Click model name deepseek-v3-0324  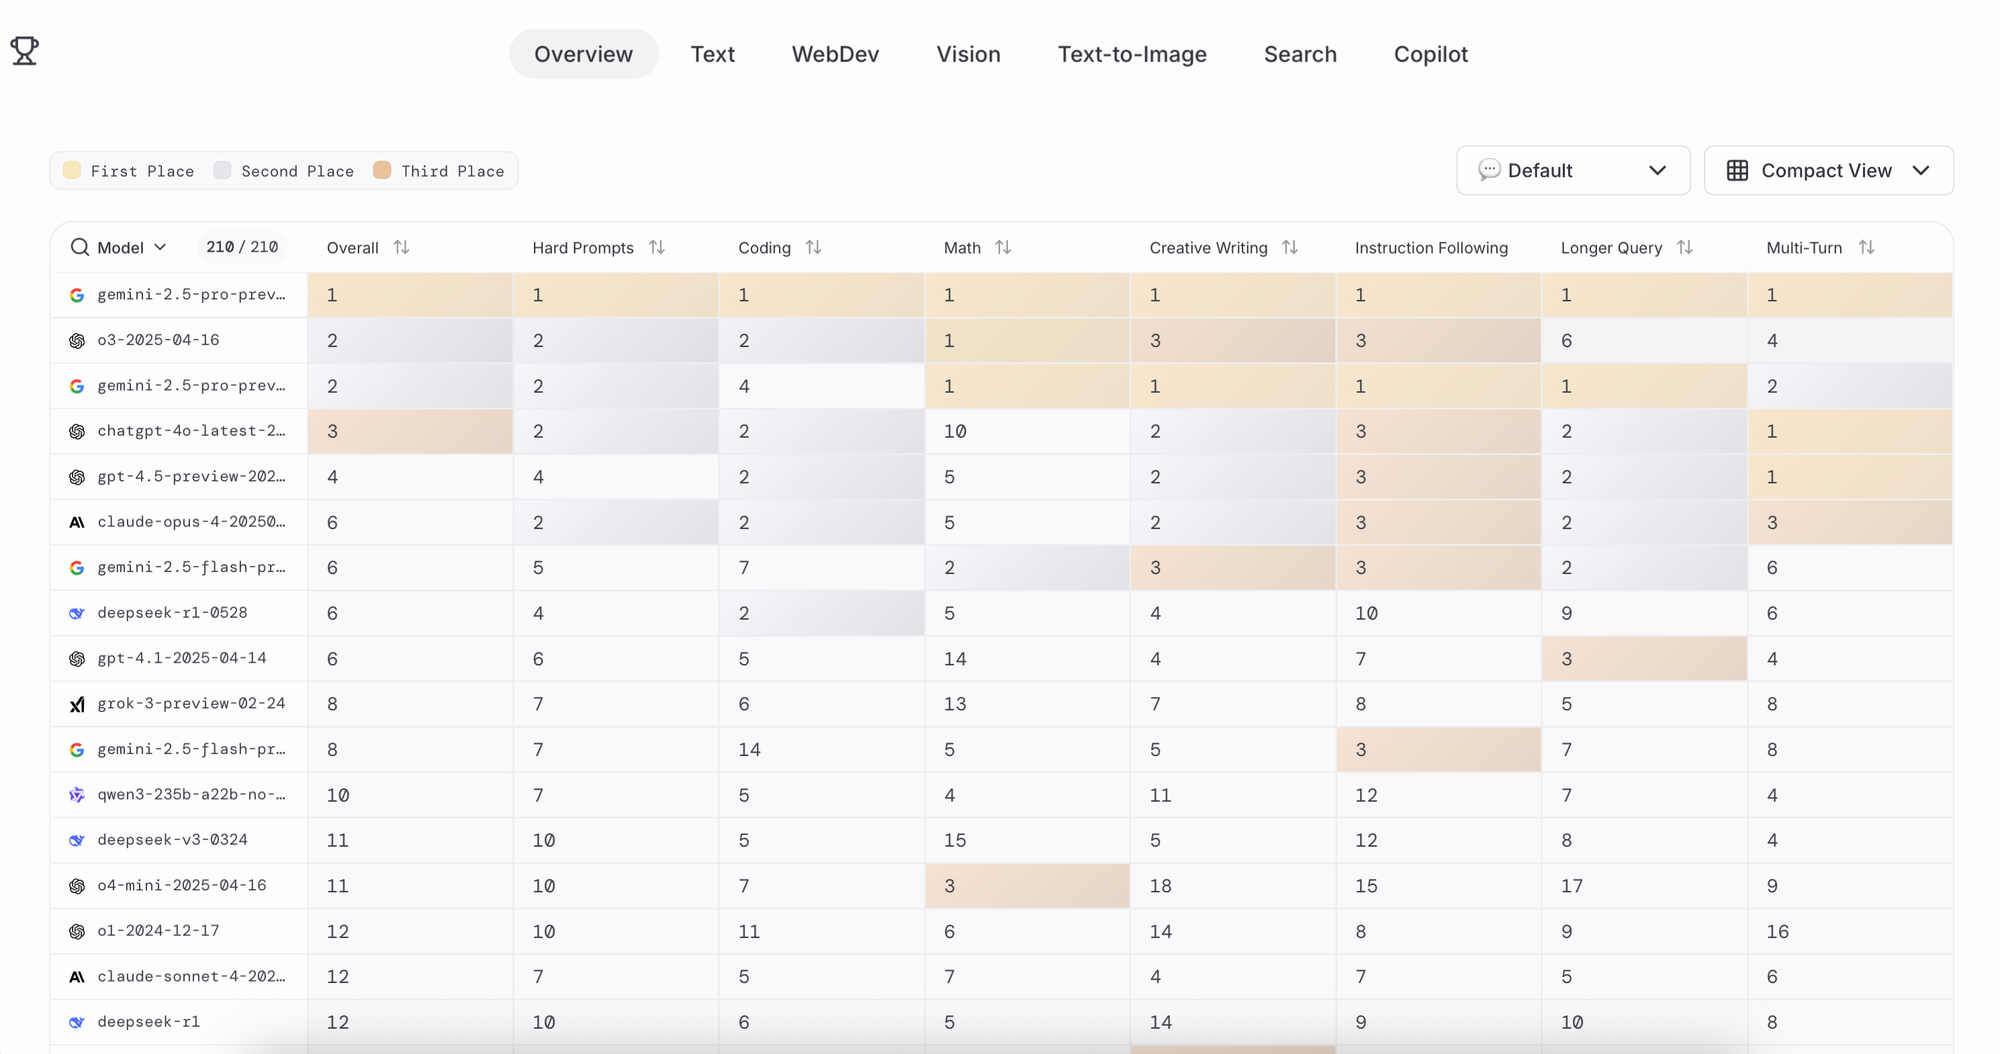coord(172,839)
